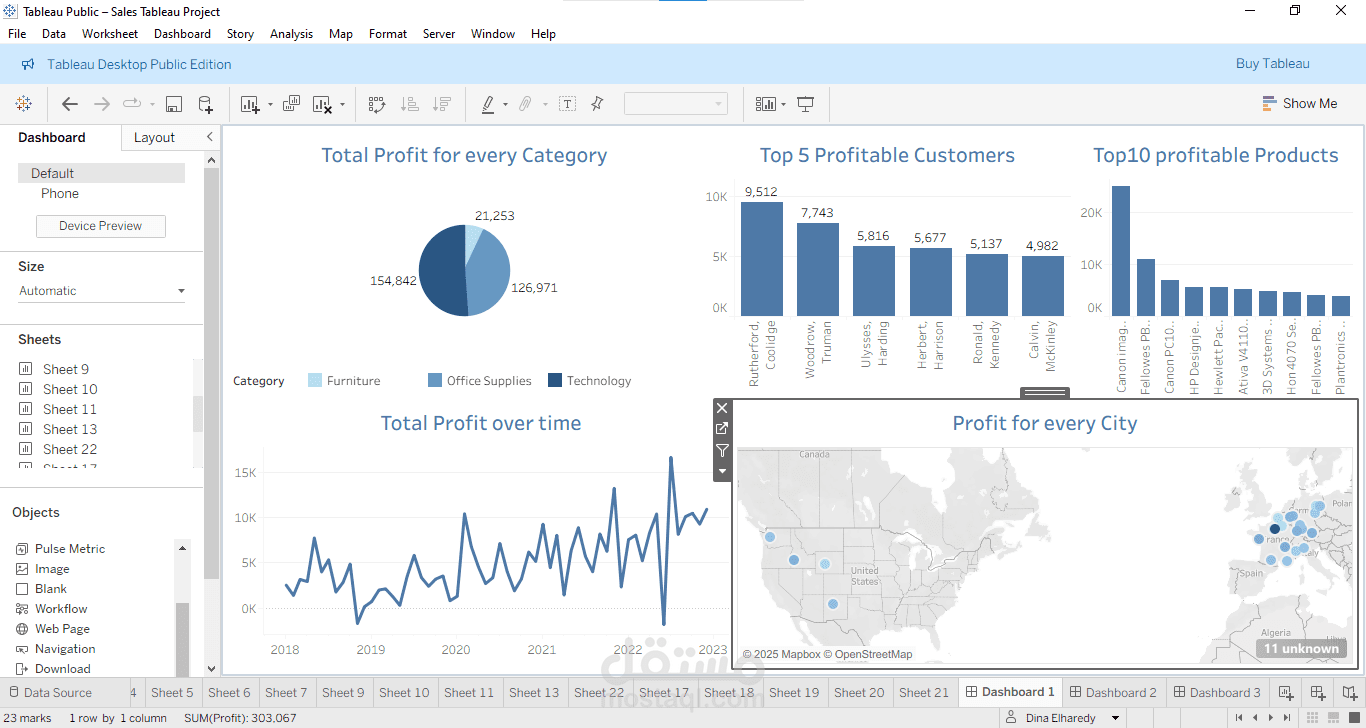Duplicate the current sheet
This screenshot has width=1366, height=728.
(292, 104)
